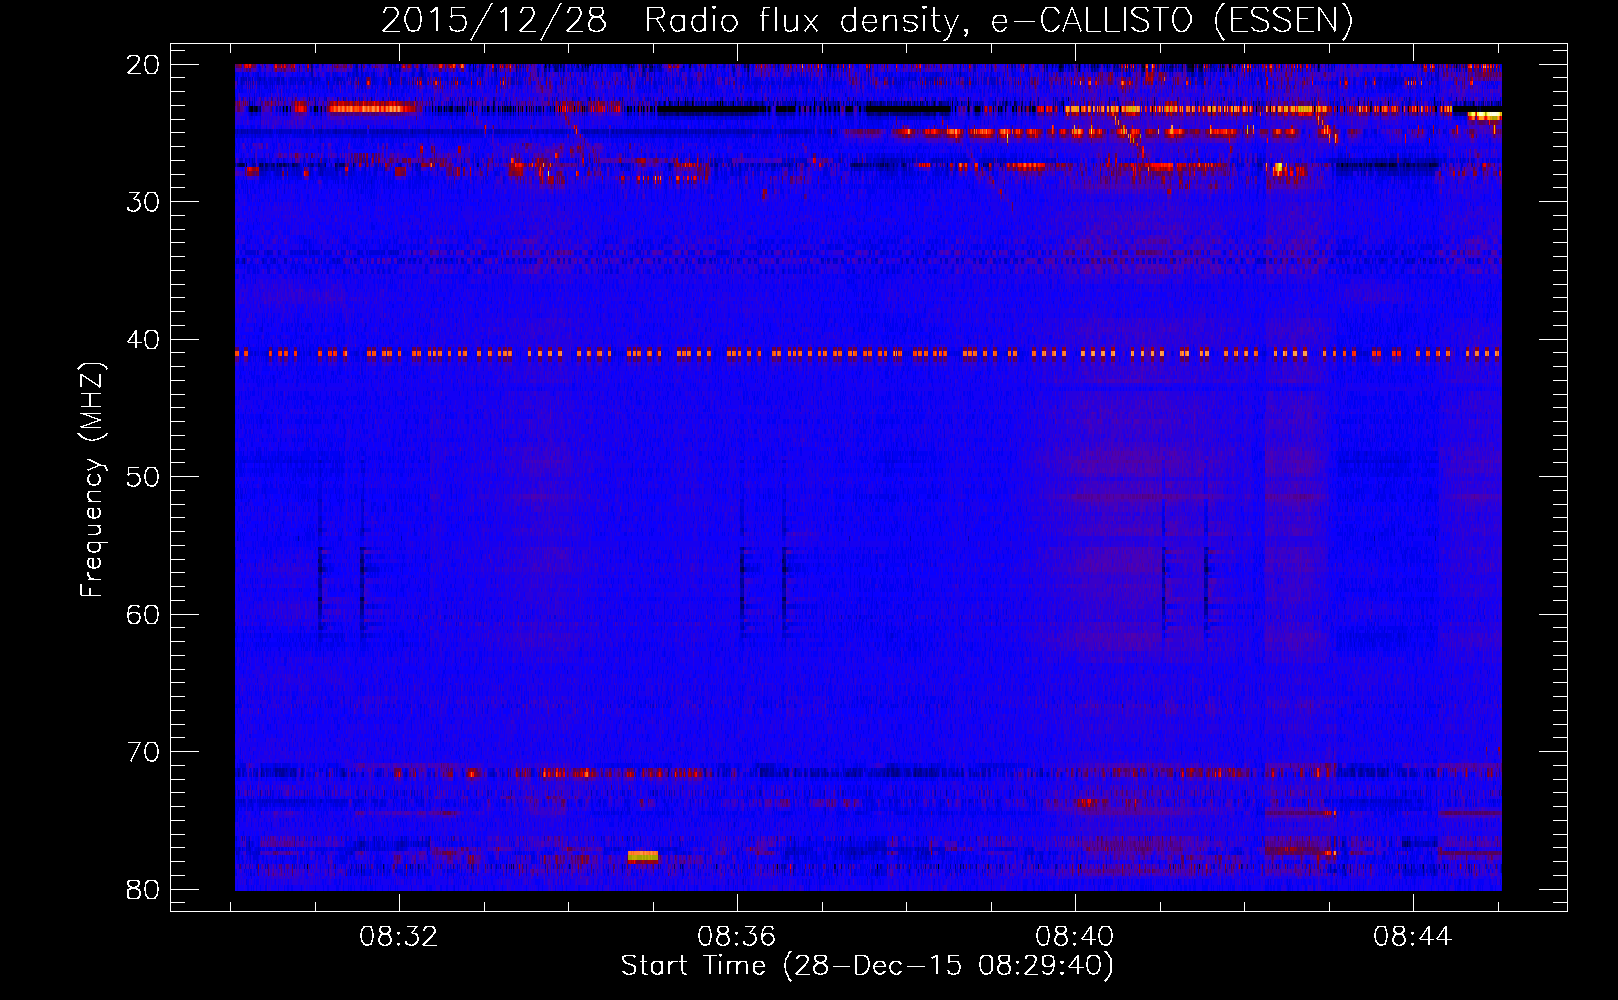The height and width of the screenshot is (1000, 1618).
Task: Click the 30 MHz frequency tick label
Action: click(x=144, y=202)
